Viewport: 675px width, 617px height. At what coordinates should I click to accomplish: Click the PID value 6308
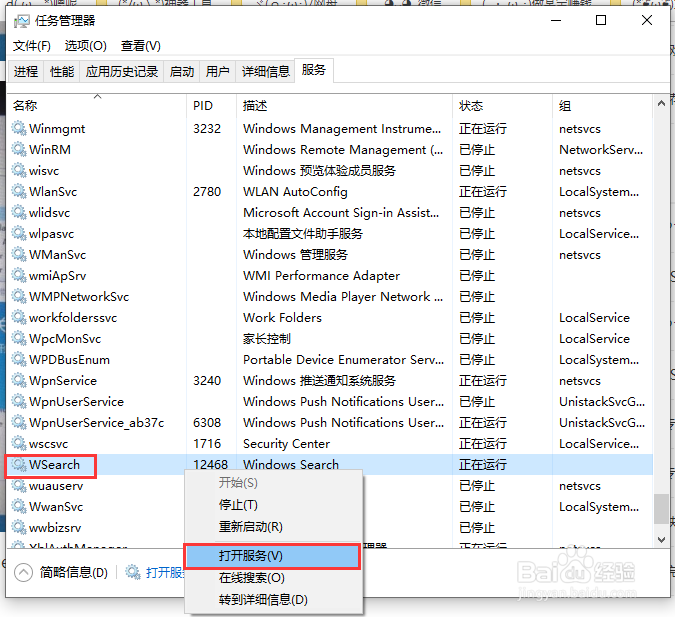207,422
